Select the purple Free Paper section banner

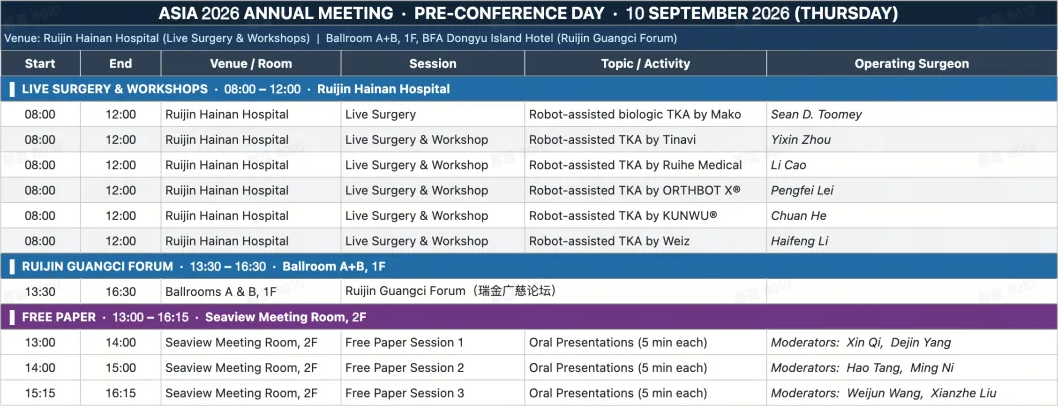point(529,317)
